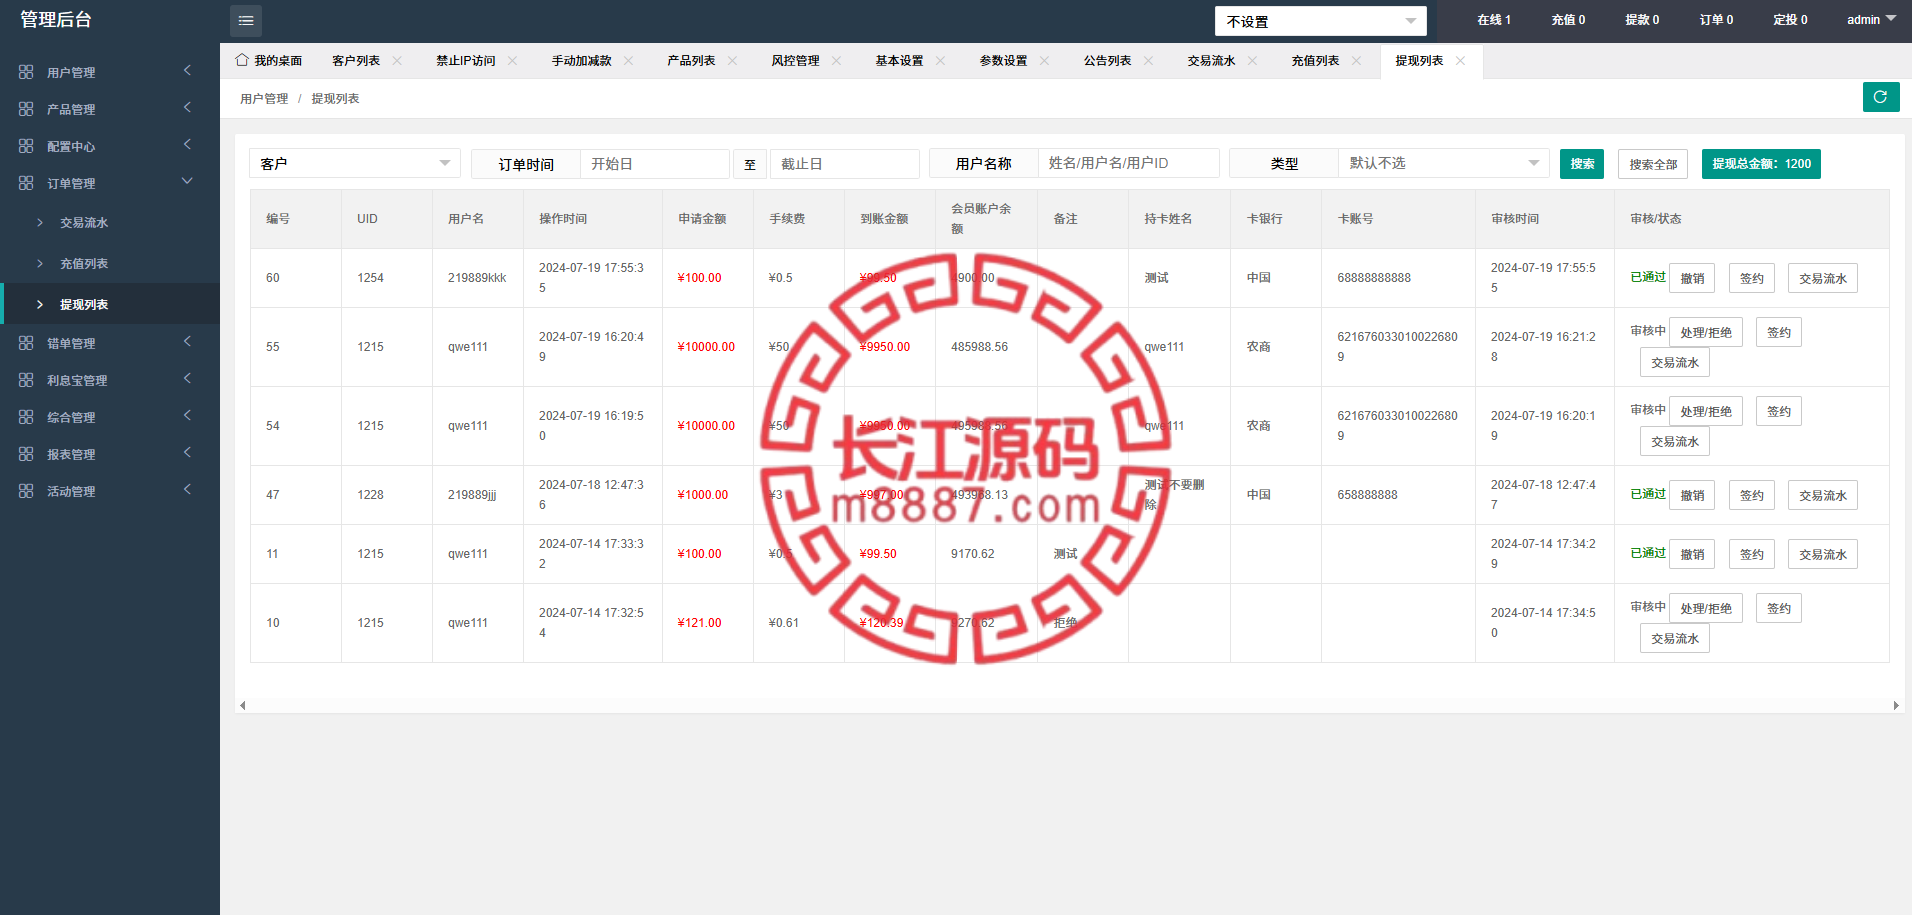Click the 姓名/用户名/用户ID input field
1912x915 pixels.
1128,163
